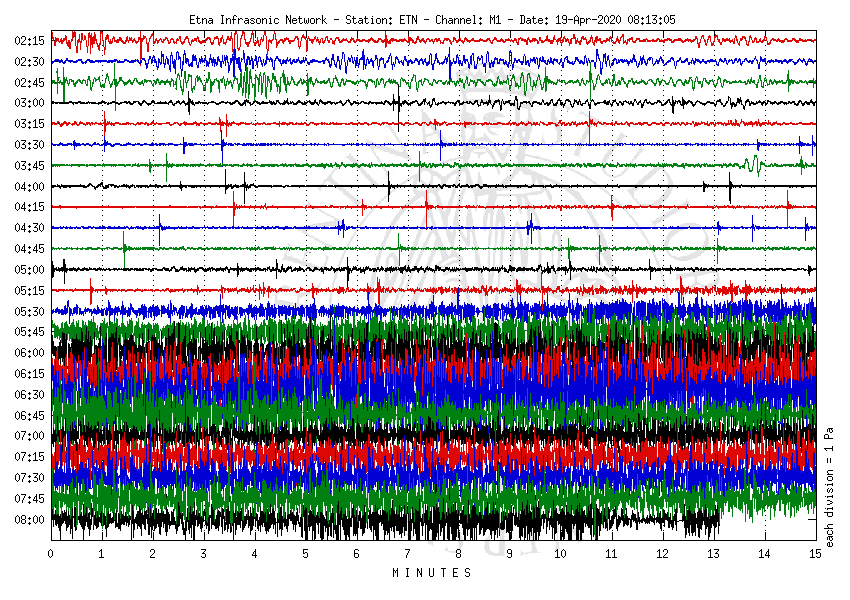This screenshot has height=600, width=850.
Task: Click the 02:30 time label
Action: coord(29,61)
